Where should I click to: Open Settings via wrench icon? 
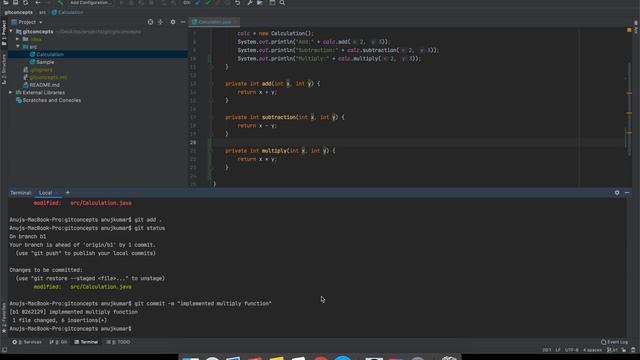click(250, 2)
